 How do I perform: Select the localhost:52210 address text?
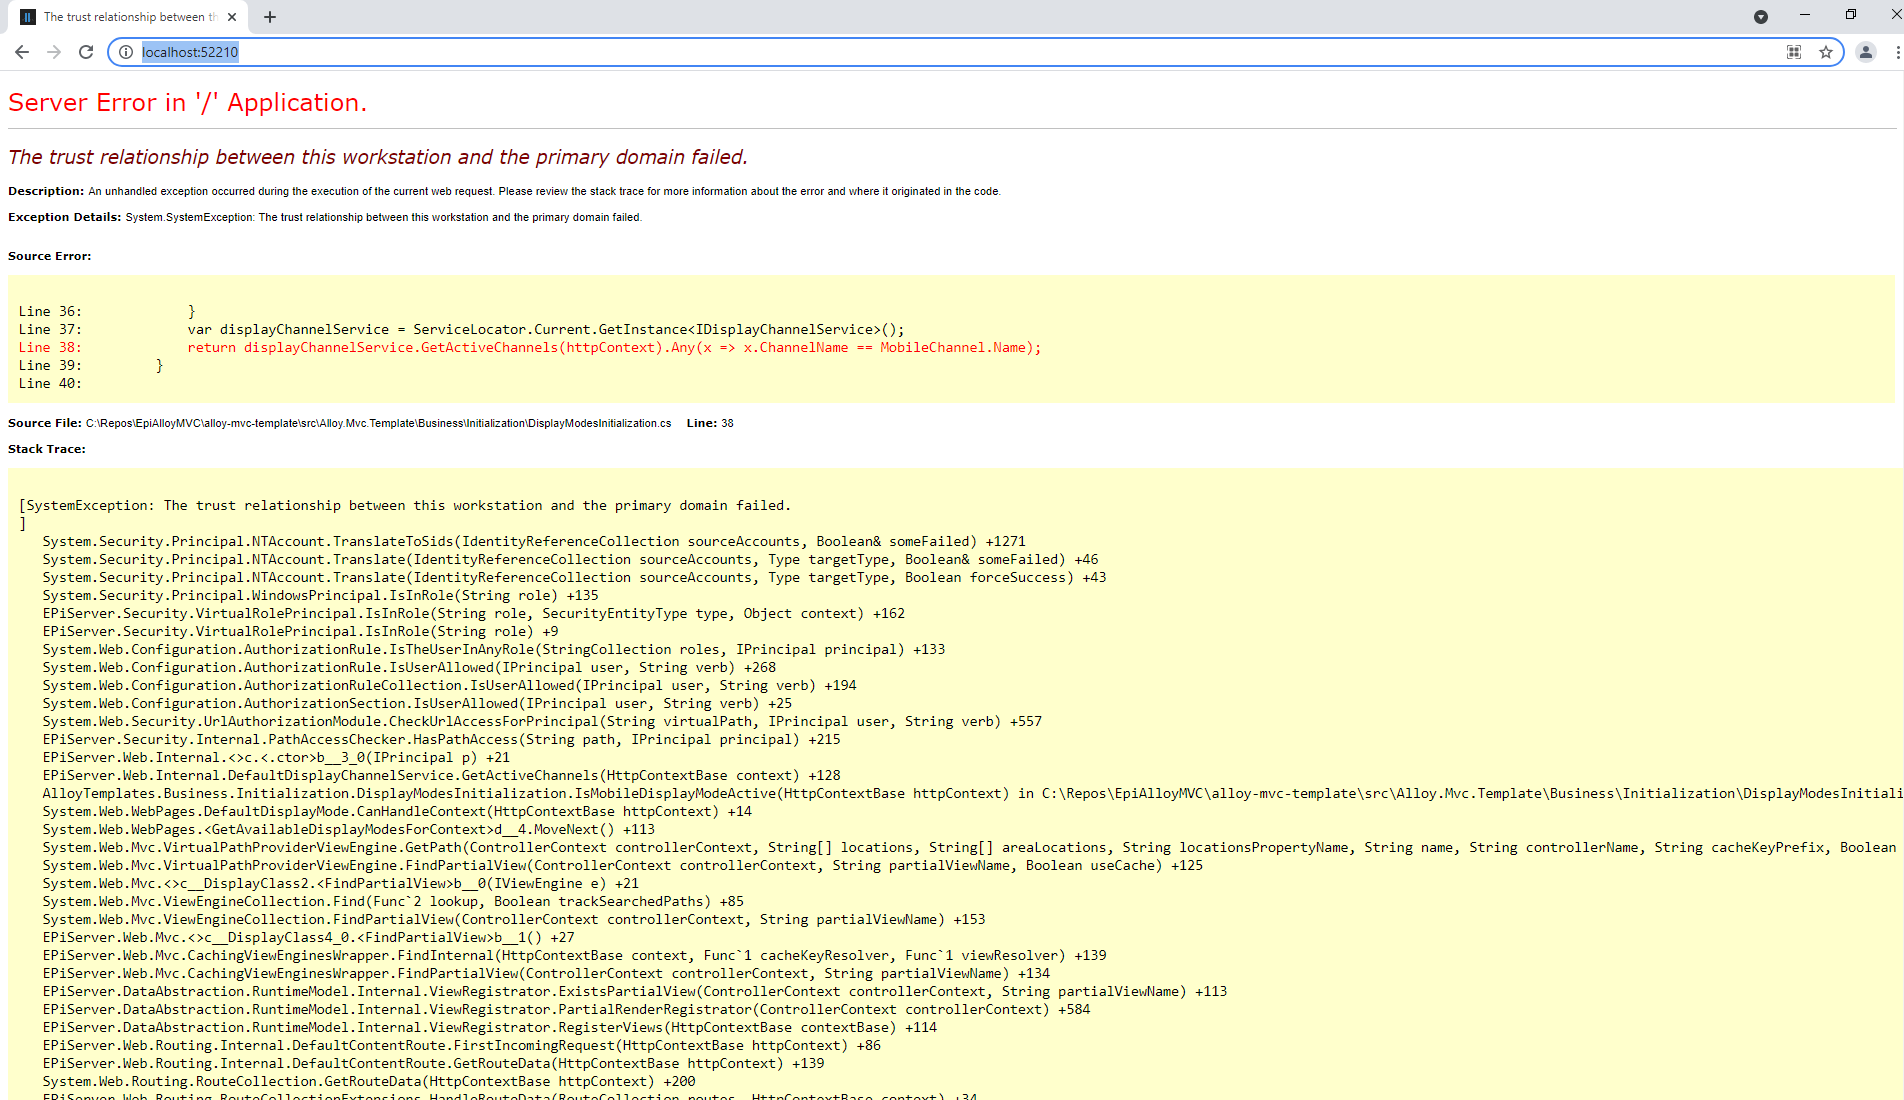[190, 52]
